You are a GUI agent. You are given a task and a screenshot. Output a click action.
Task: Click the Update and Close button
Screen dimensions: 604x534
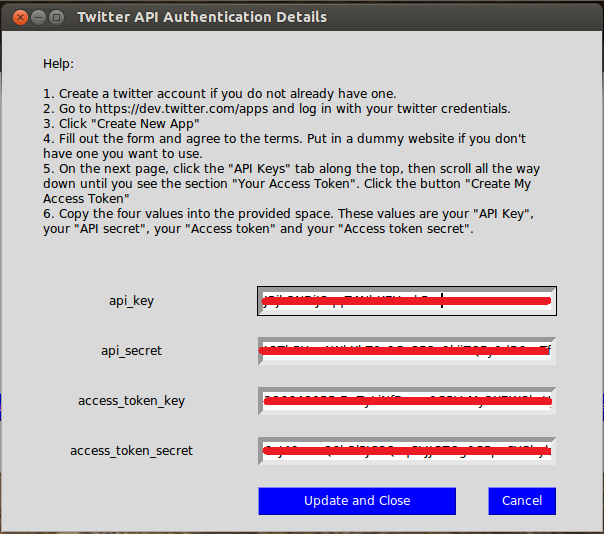pos(357,501)
